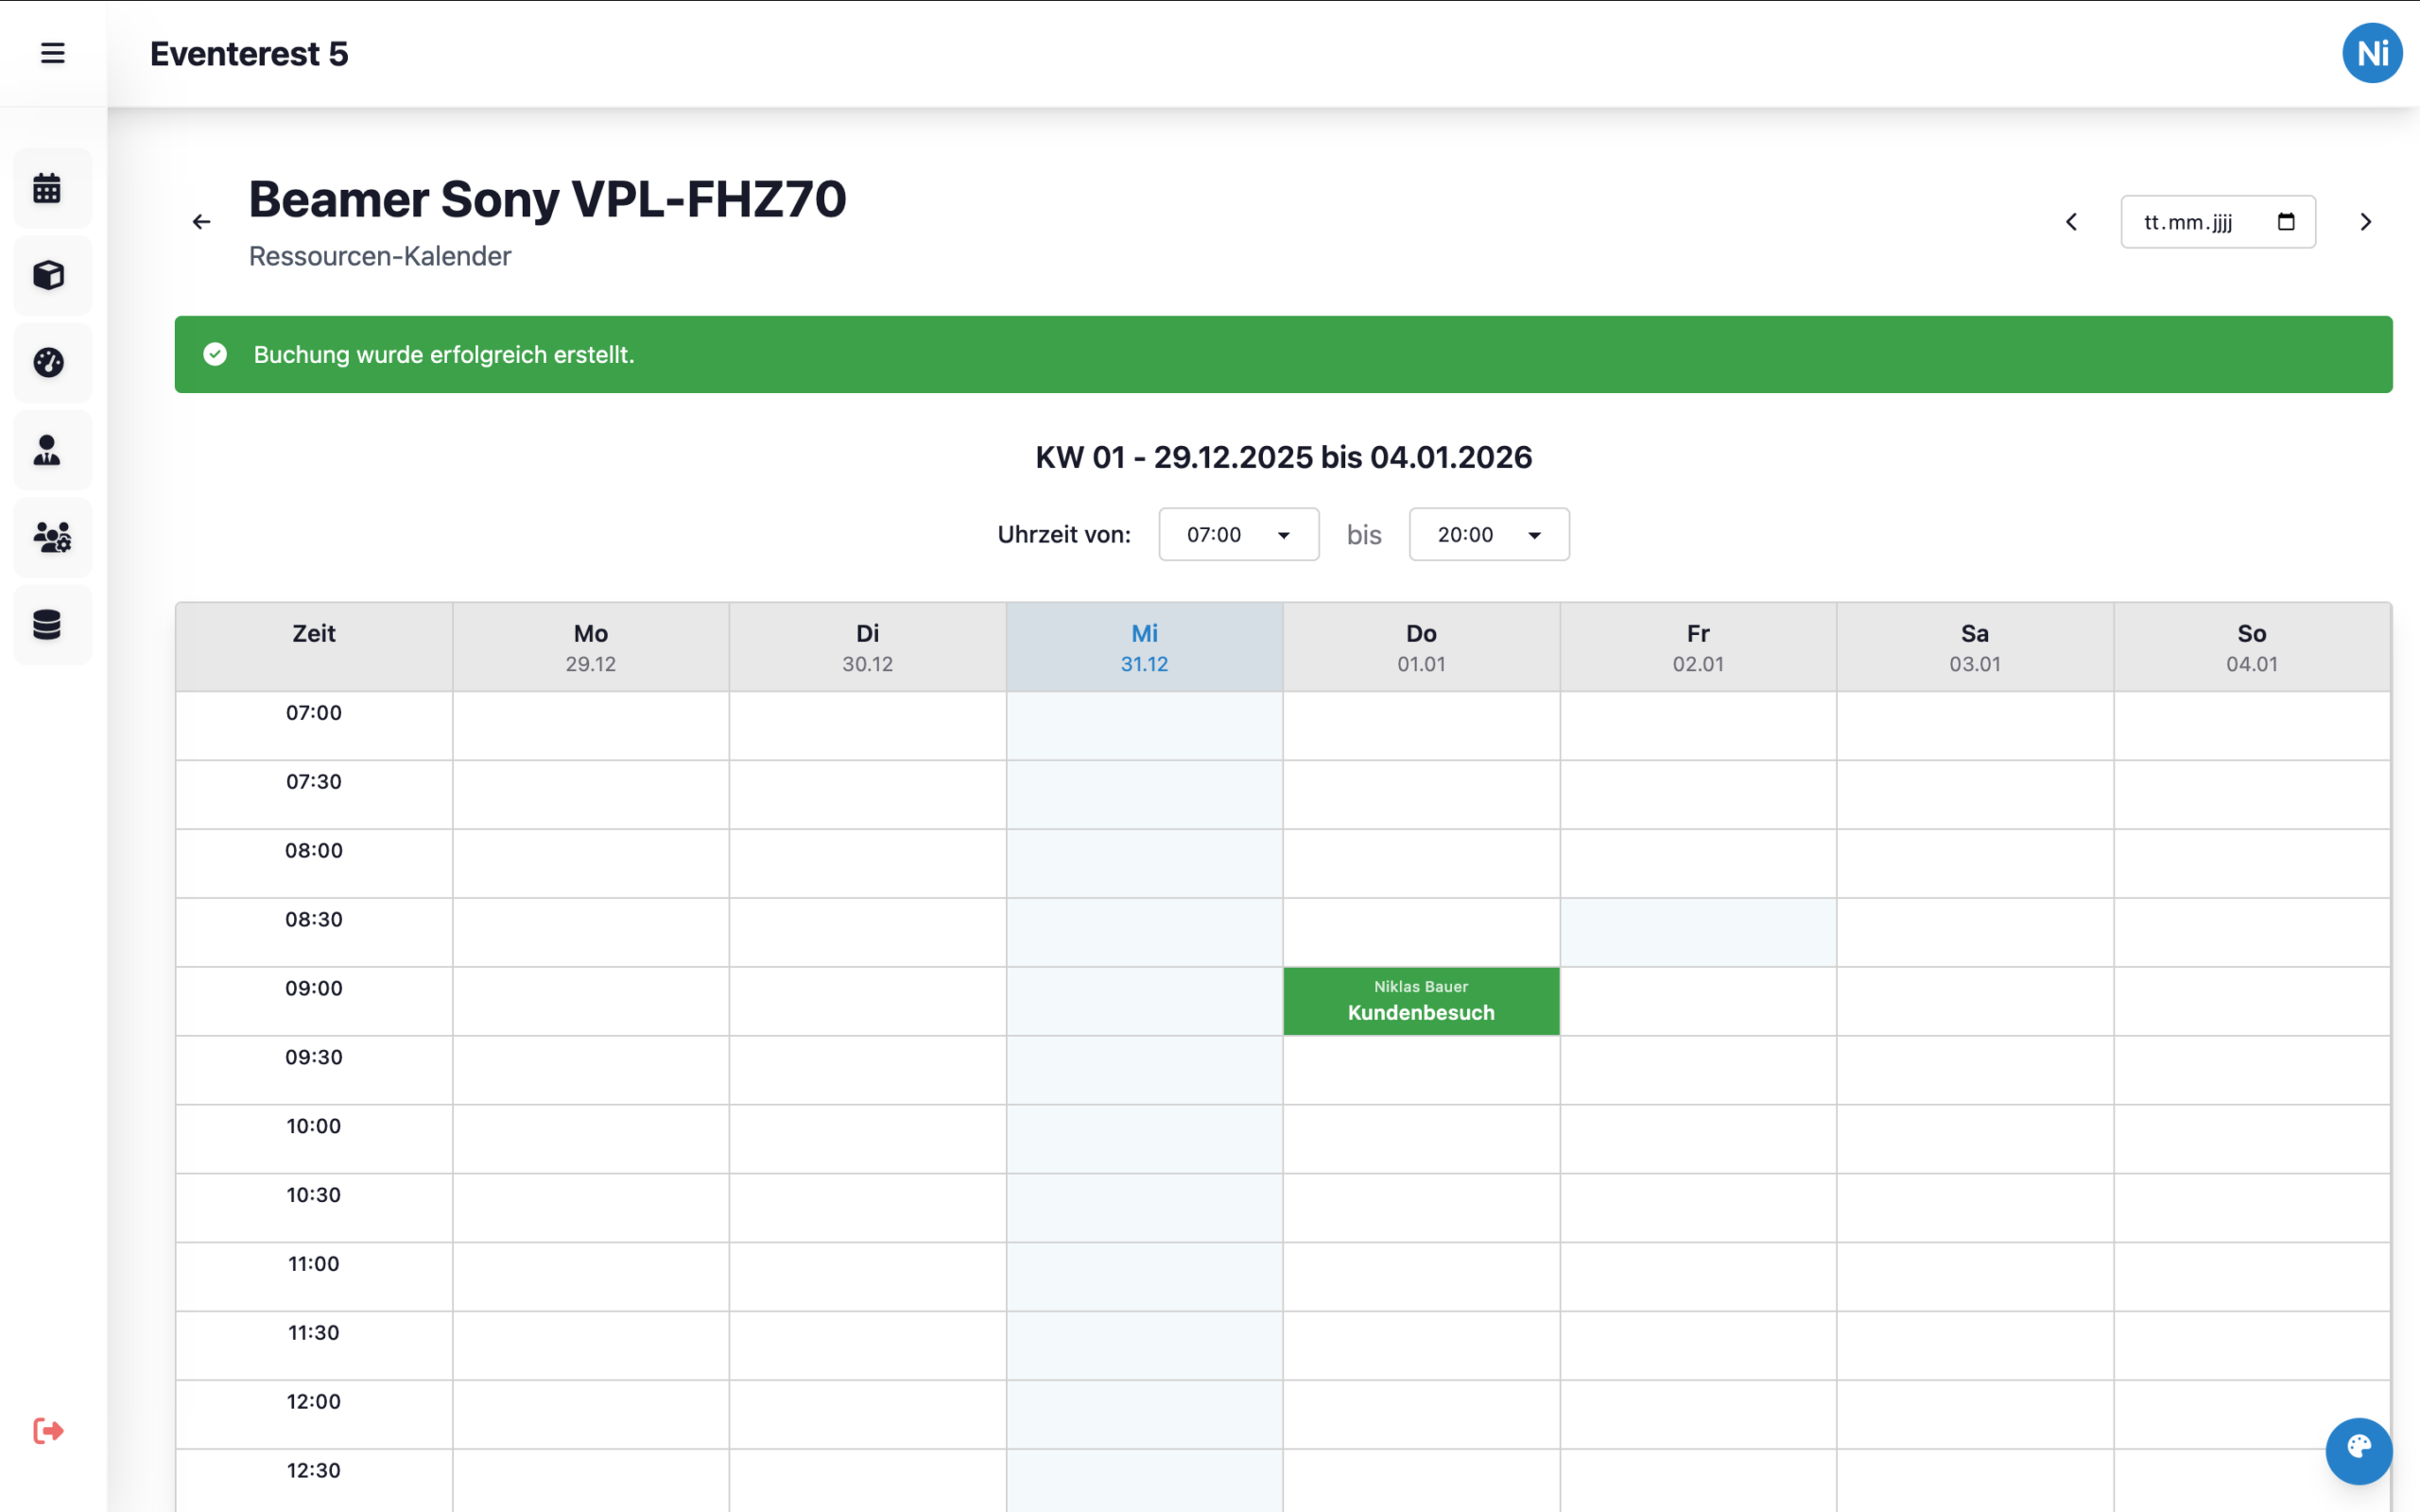
Task: Open the dashboard gauge icon
Action: (48, 362)
